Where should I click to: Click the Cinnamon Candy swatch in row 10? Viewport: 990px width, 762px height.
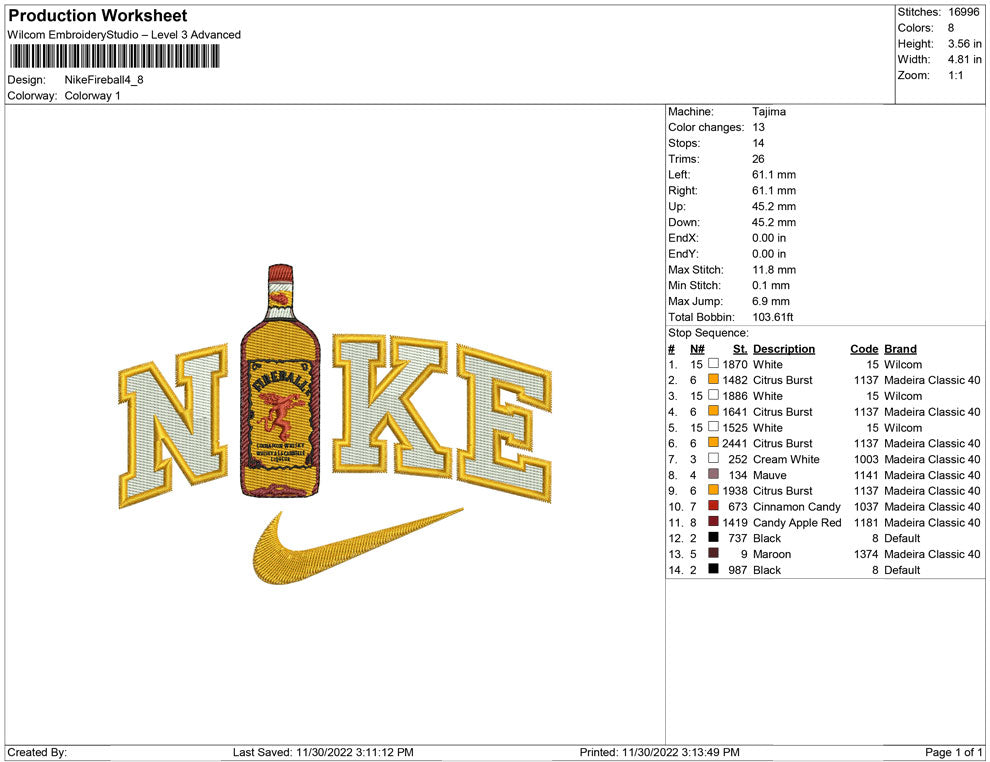click(713, 506)
